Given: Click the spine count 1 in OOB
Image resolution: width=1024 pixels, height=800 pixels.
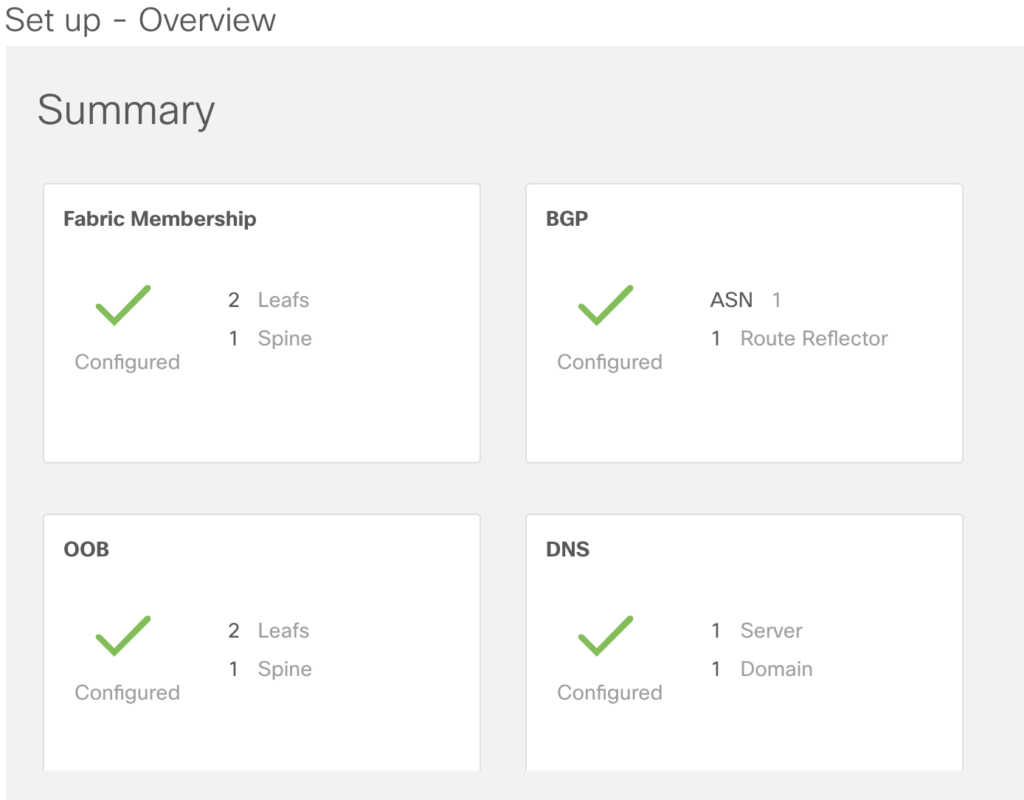Looking at the screenshot, I should pyautogui.click(x=233, y=669).
